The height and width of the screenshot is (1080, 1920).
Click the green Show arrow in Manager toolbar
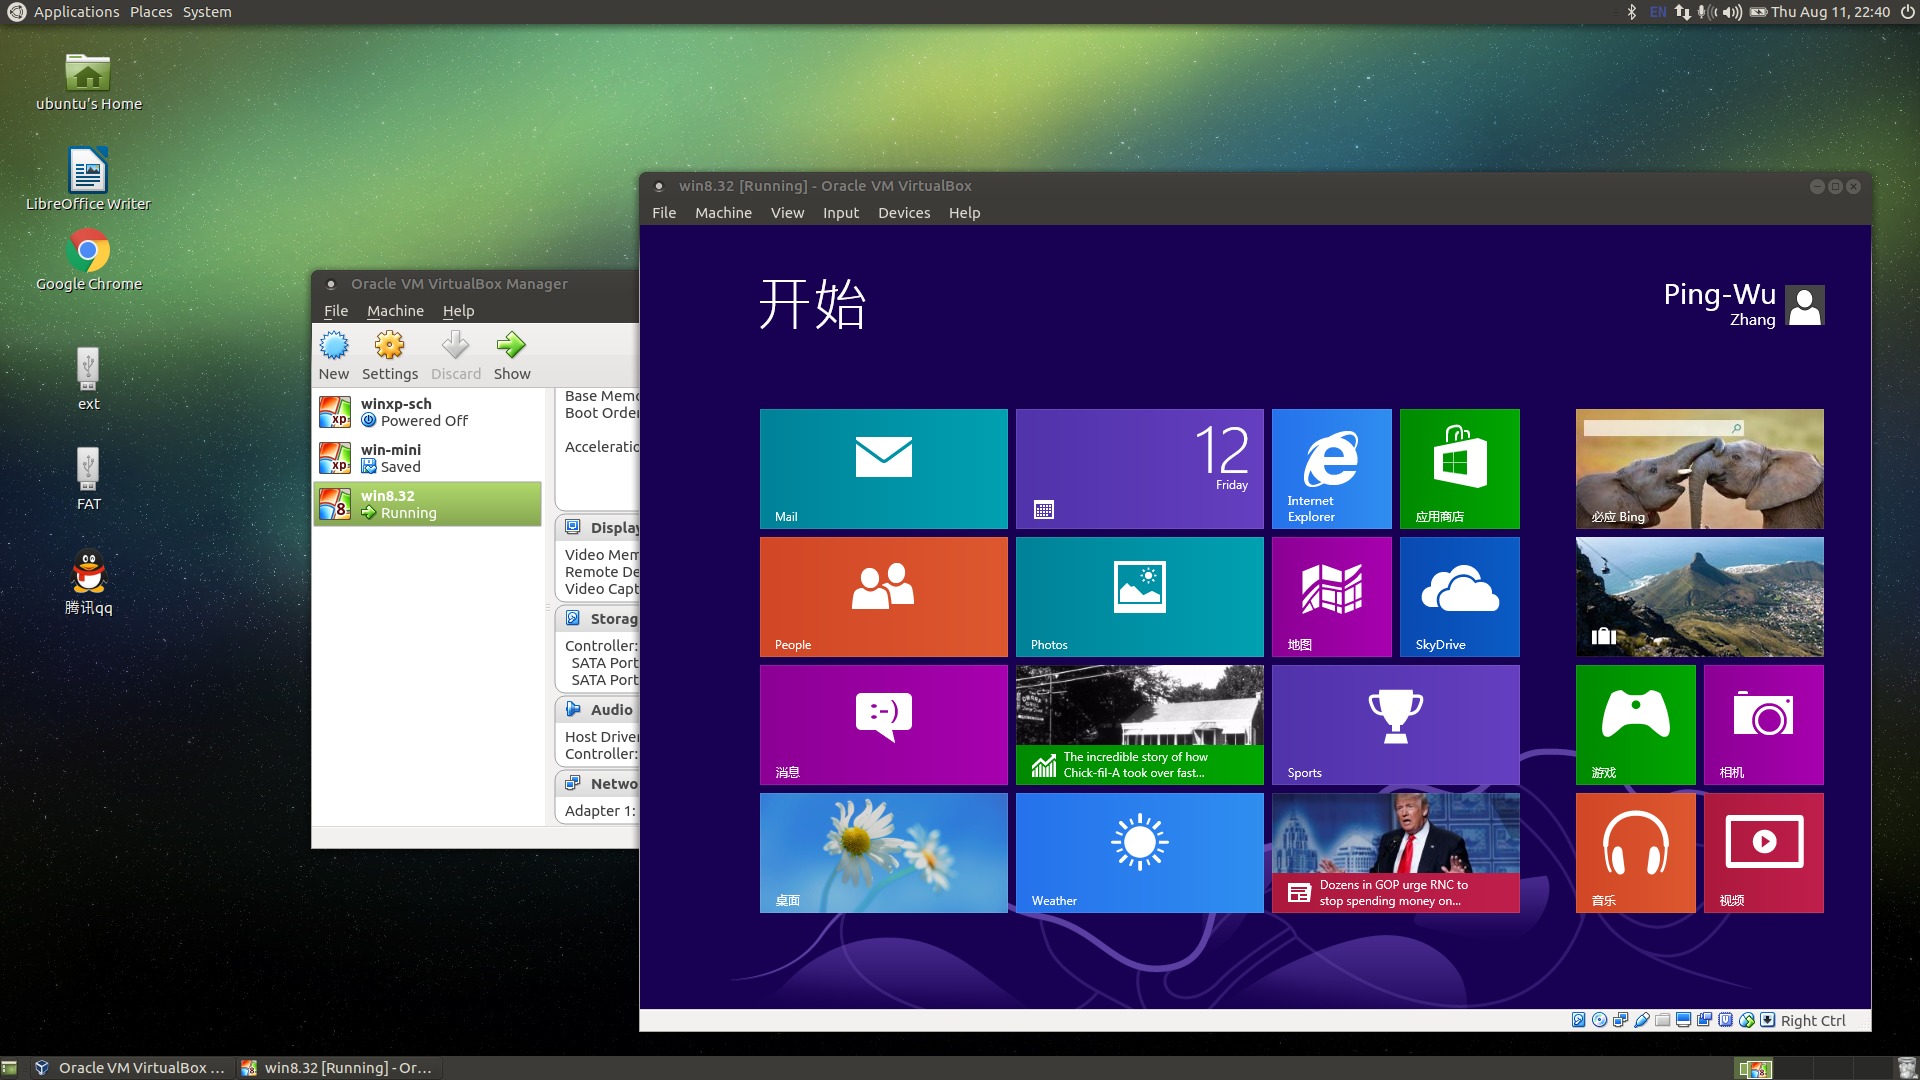(511, 346)
